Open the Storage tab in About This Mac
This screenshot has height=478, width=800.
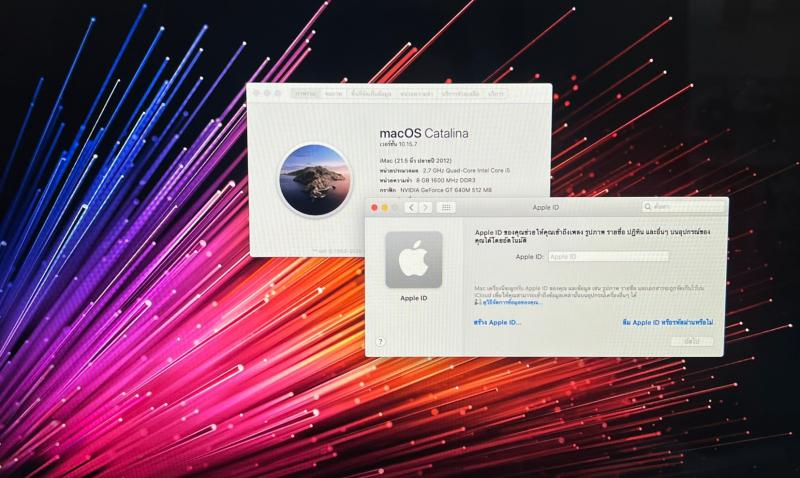coord(371,94)
